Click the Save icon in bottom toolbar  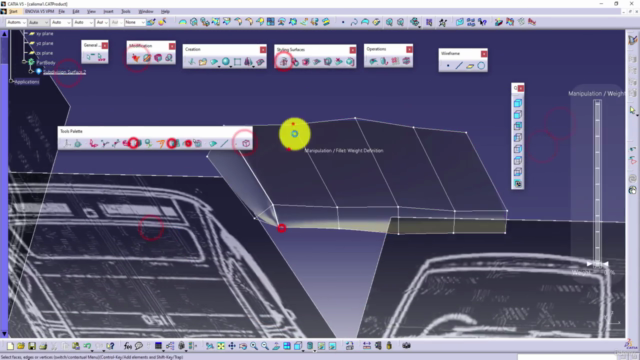coord(32,346)
